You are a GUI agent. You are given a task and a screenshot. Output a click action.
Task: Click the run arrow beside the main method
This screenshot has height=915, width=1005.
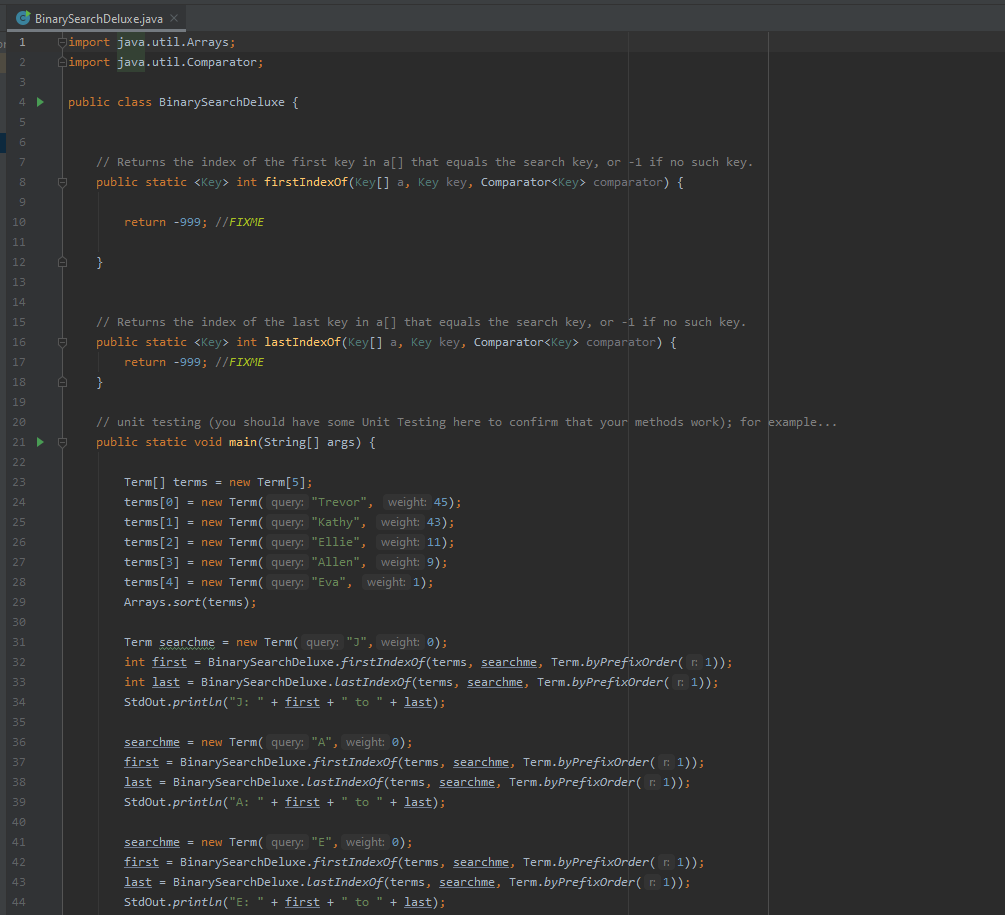click(x=41, y=442)
